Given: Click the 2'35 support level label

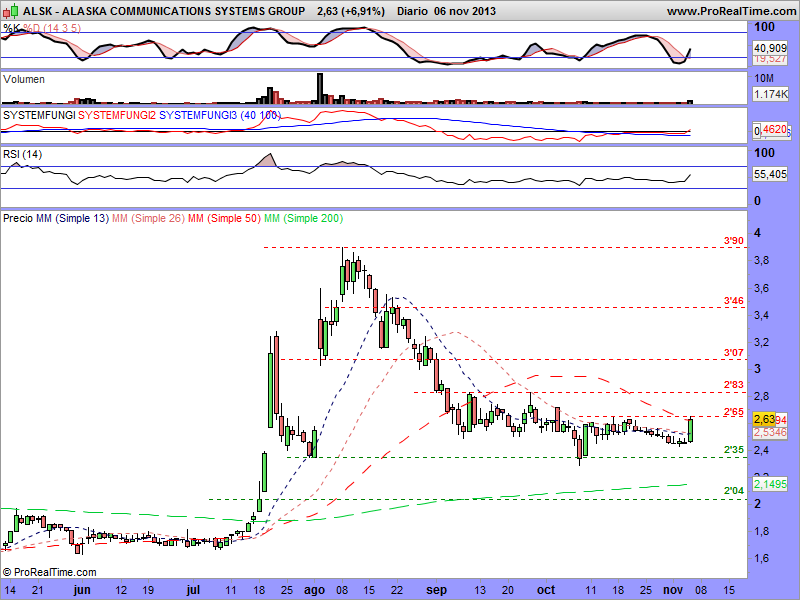Looking at the screenshot, I should point(734,449).
